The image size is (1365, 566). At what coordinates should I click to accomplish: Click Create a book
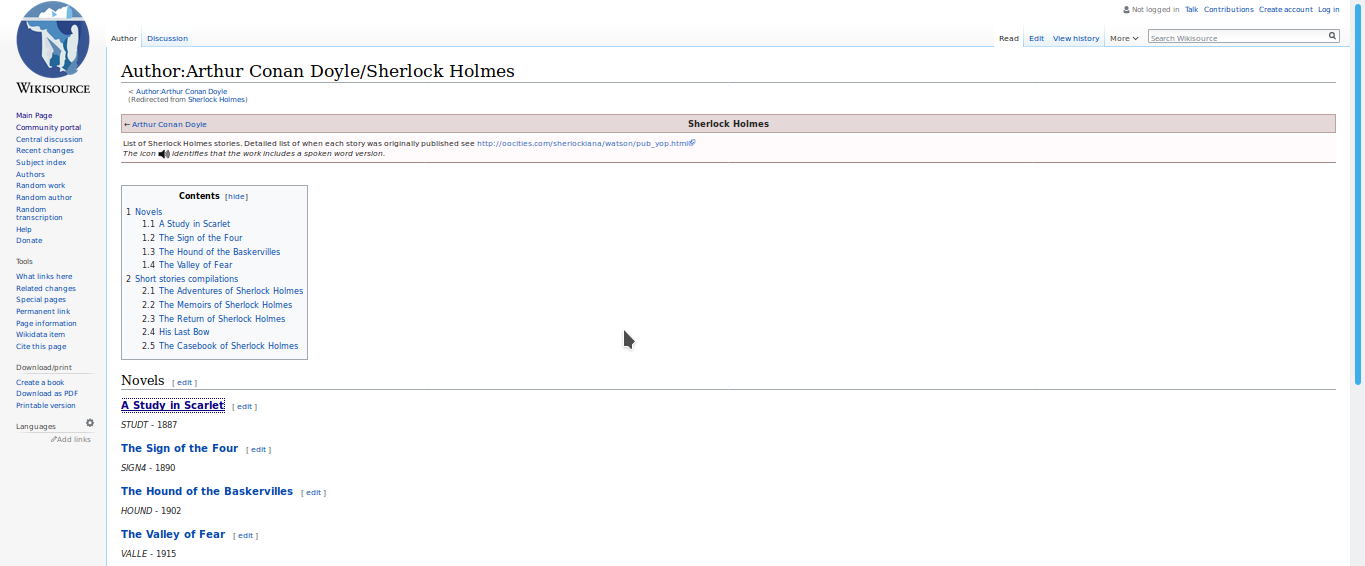click(x=40, y=382)
